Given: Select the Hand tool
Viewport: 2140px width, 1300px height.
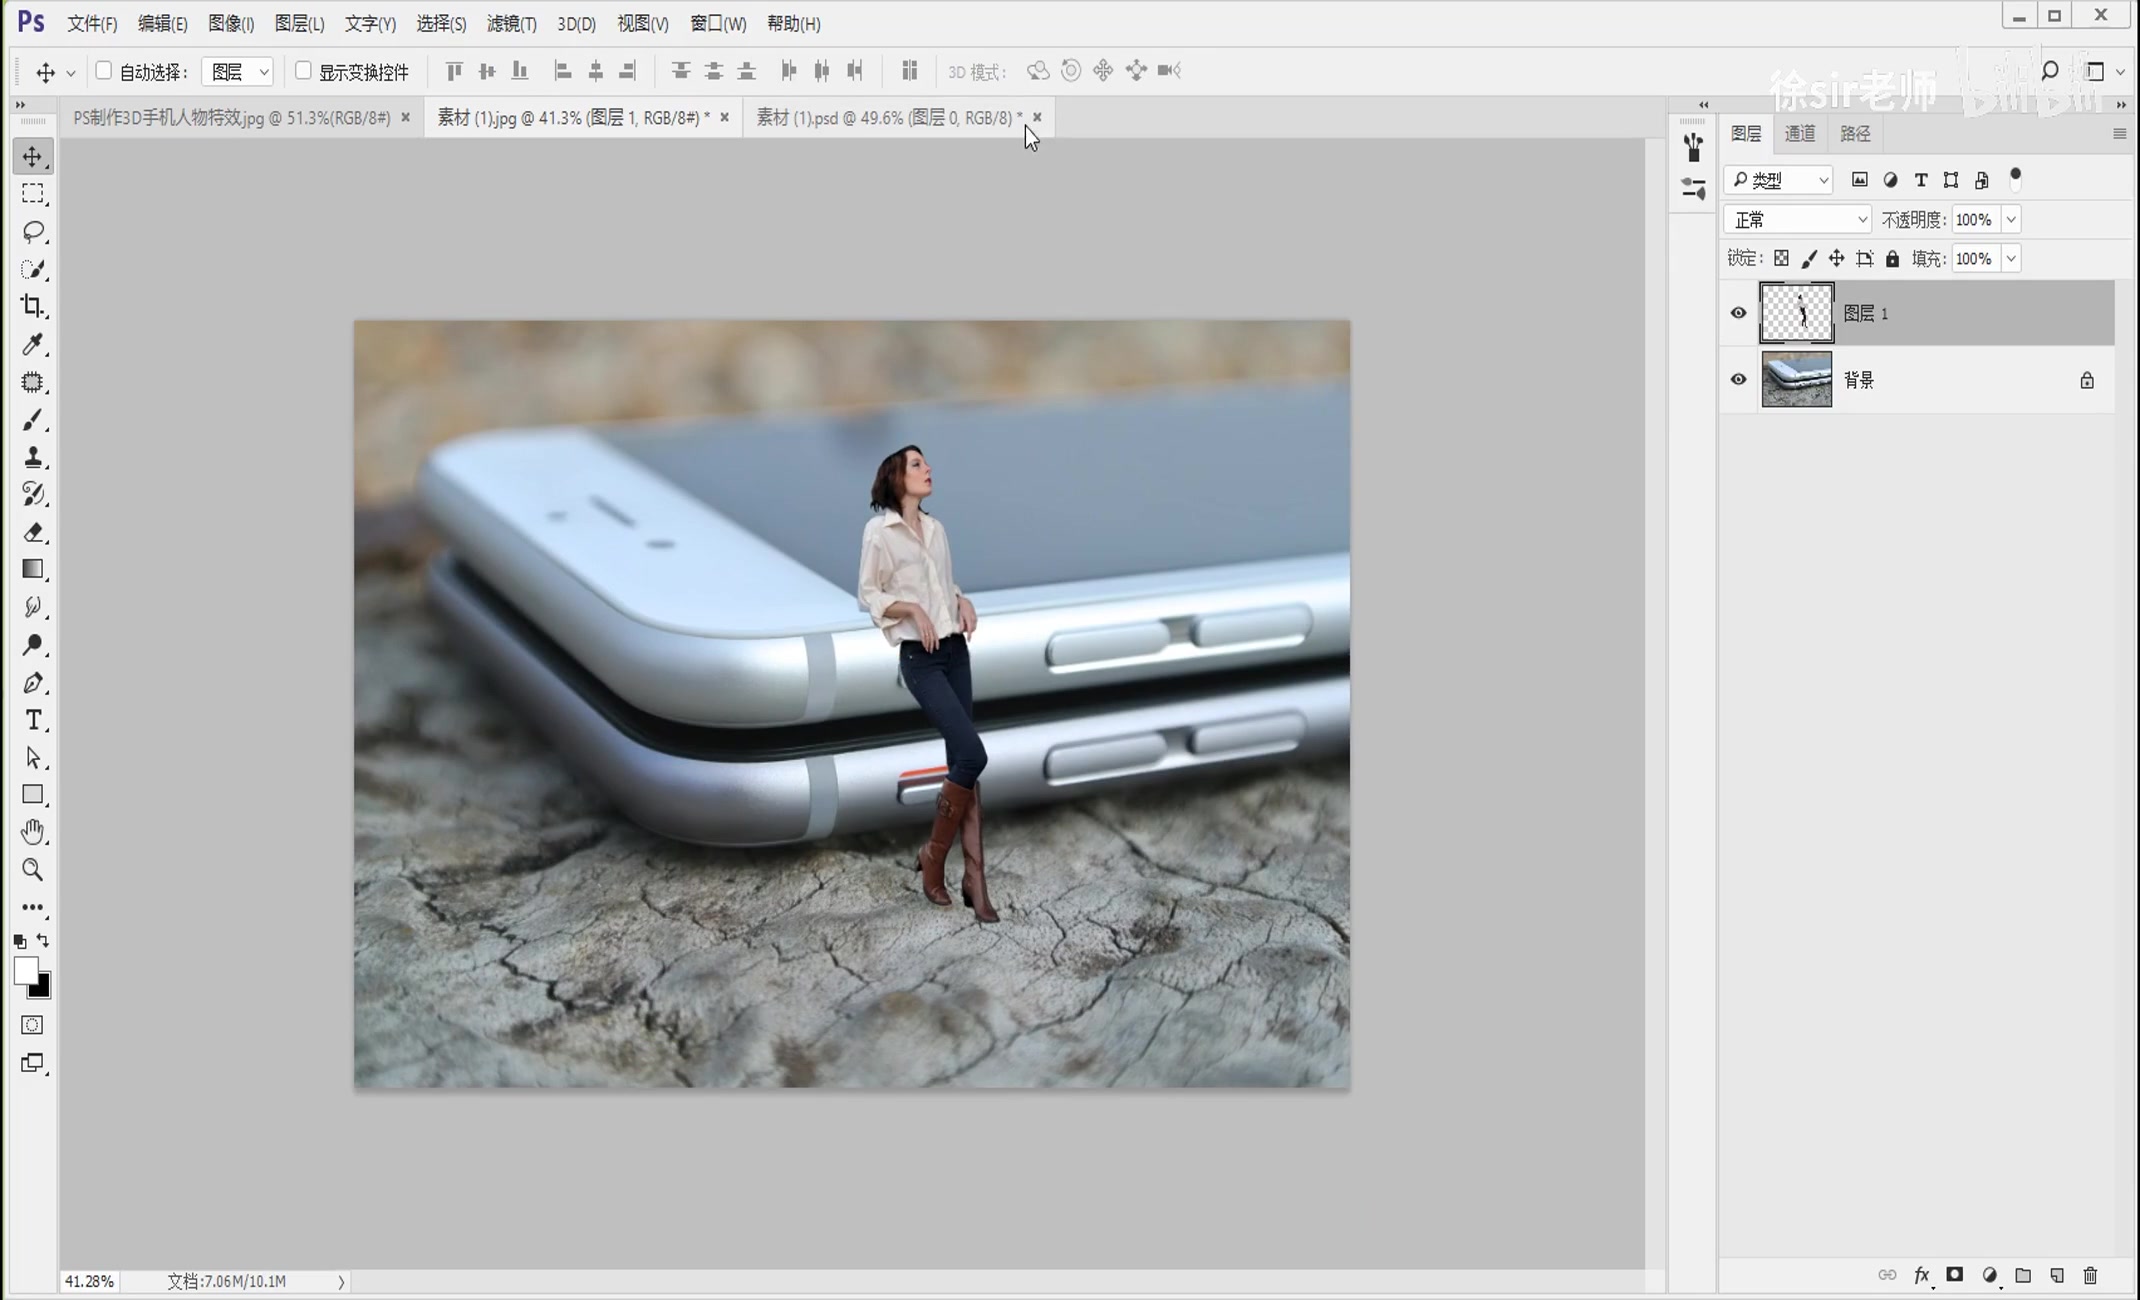Looking at the screenshot, I should point(32,832).
